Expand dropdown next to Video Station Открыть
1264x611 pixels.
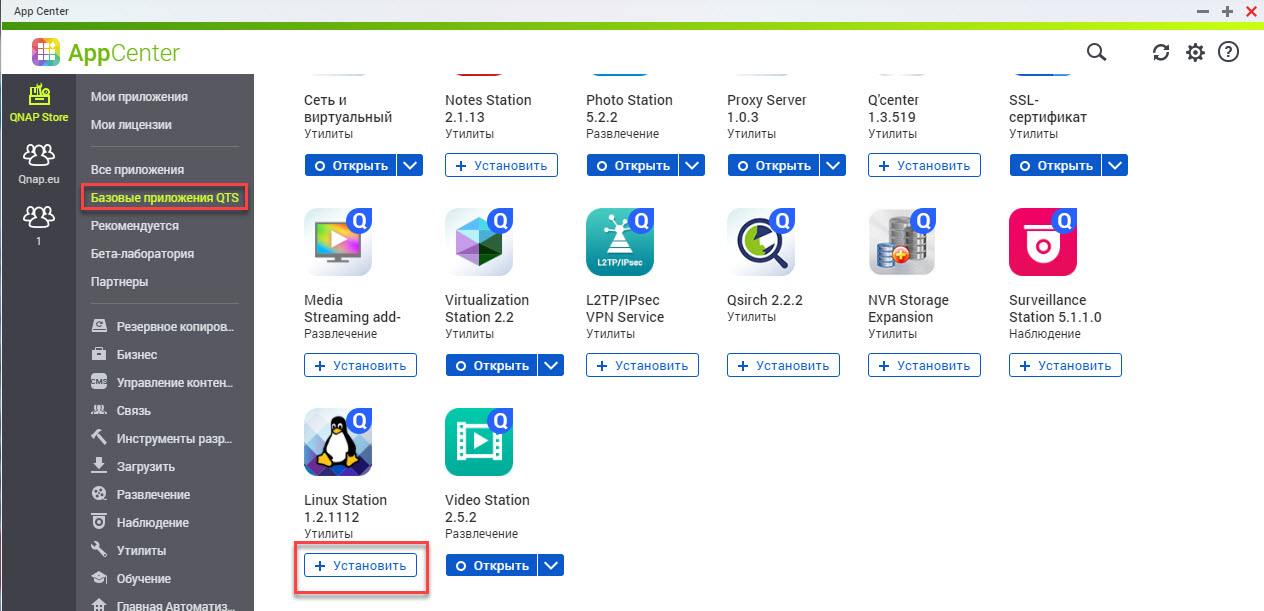[551, 565]
